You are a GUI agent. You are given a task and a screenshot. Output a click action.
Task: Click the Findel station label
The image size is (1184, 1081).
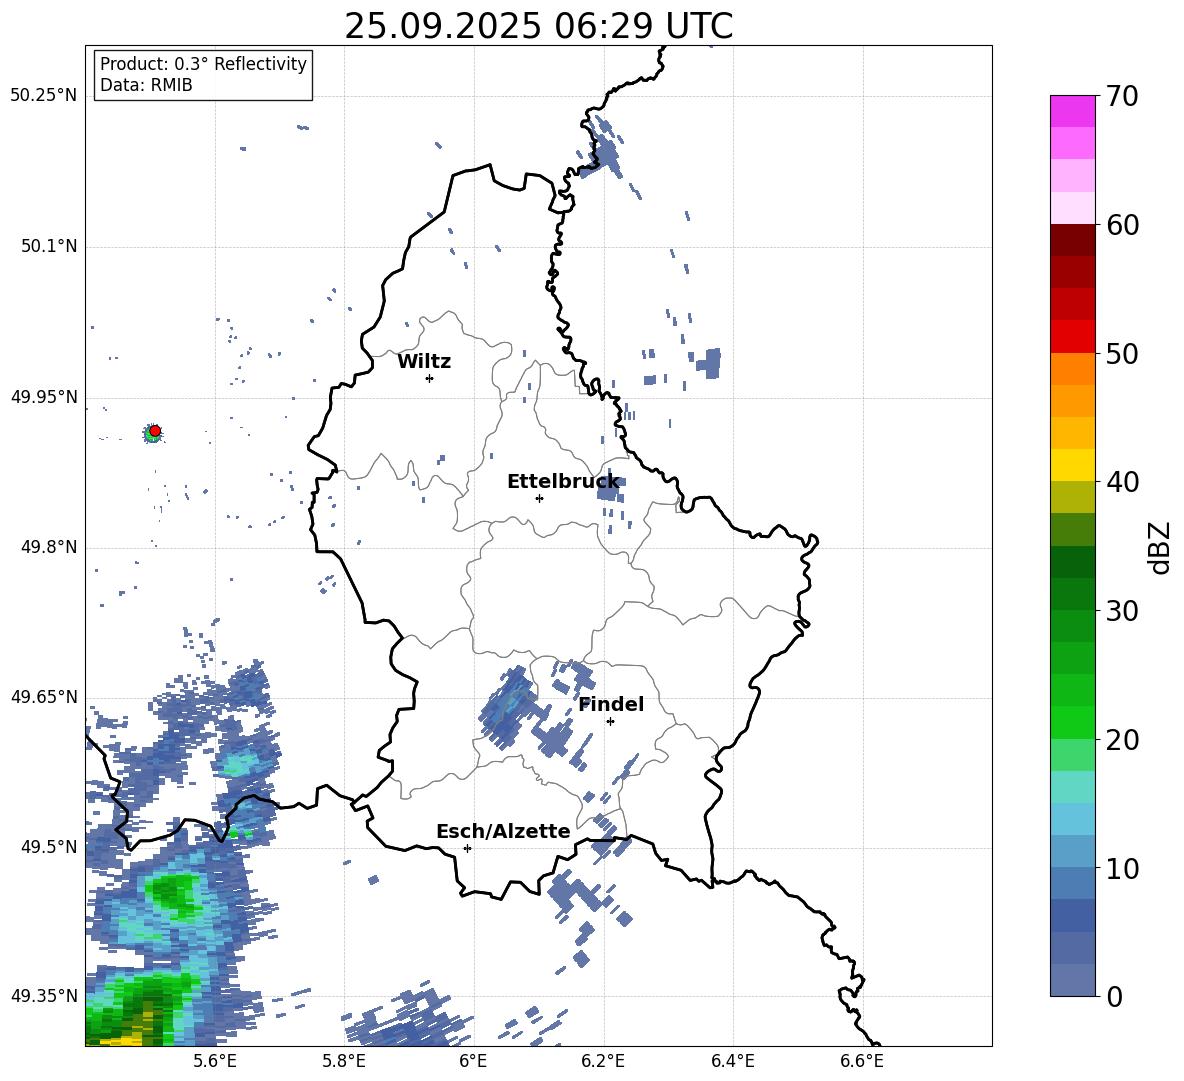[x=611, y=704]
